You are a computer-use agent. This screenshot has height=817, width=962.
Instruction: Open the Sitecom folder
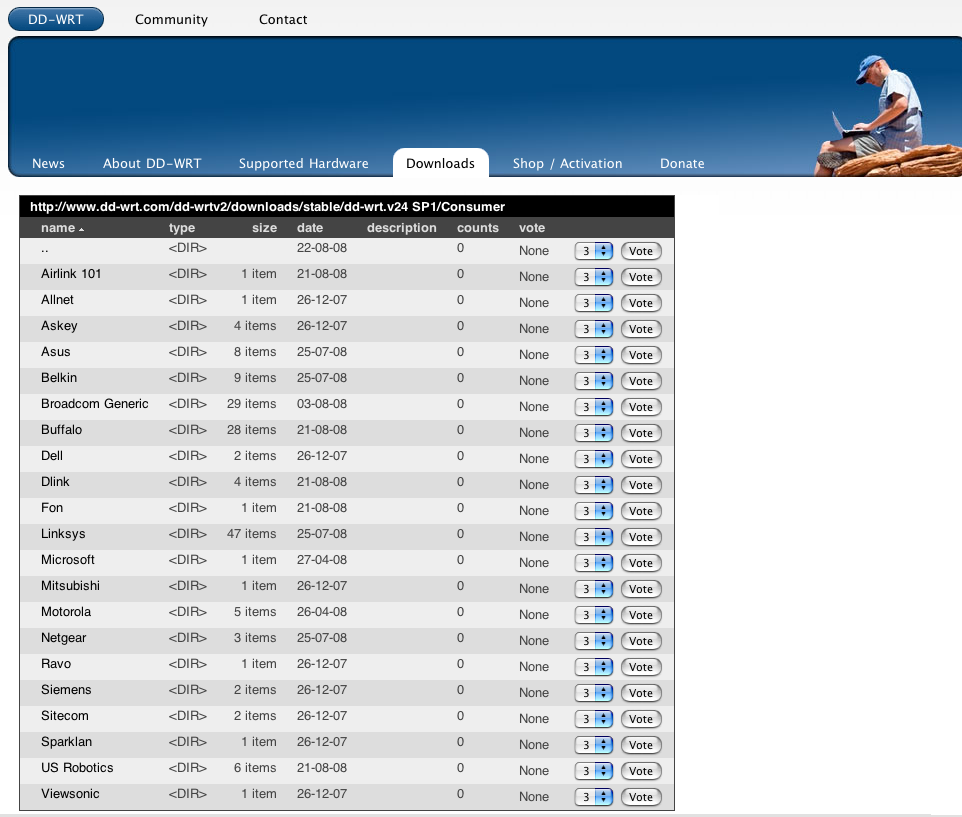[64, 716]
